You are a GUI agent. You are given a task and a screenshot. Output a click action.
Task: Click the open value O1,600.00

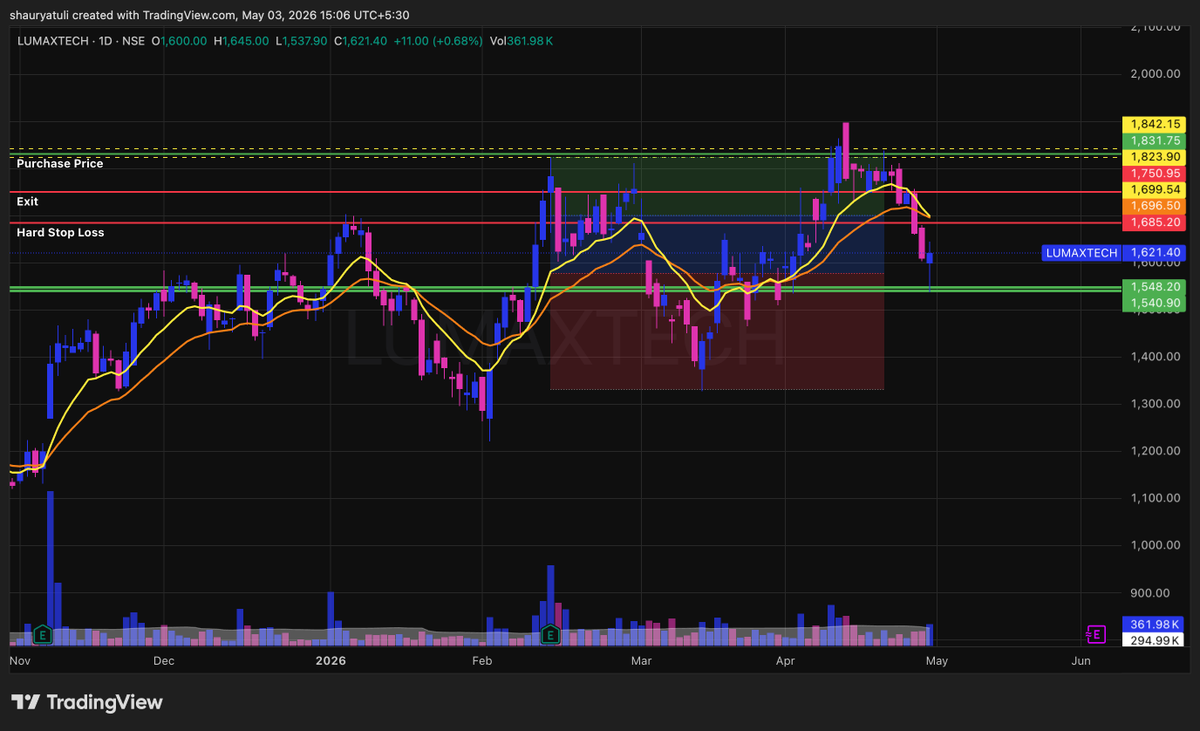coord(179,41)
